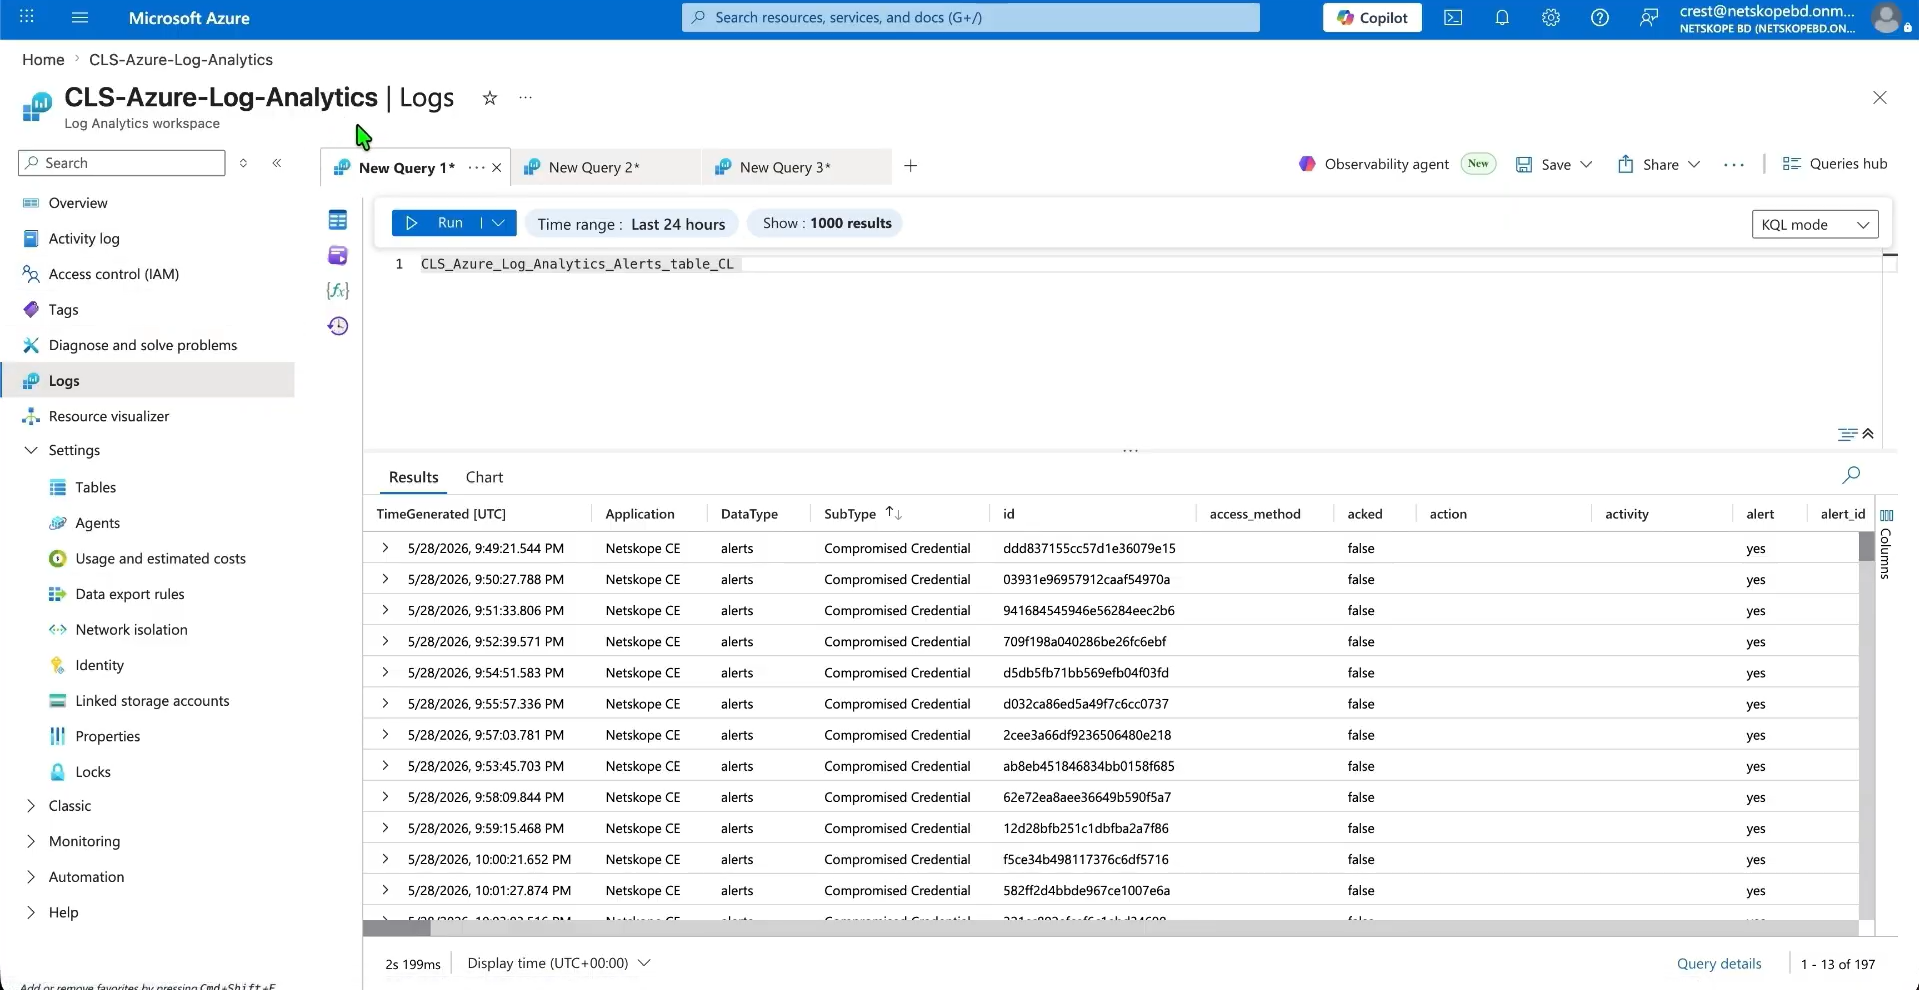
Task: Click the results horizontal scrollbar thumb
Action: 397,929
